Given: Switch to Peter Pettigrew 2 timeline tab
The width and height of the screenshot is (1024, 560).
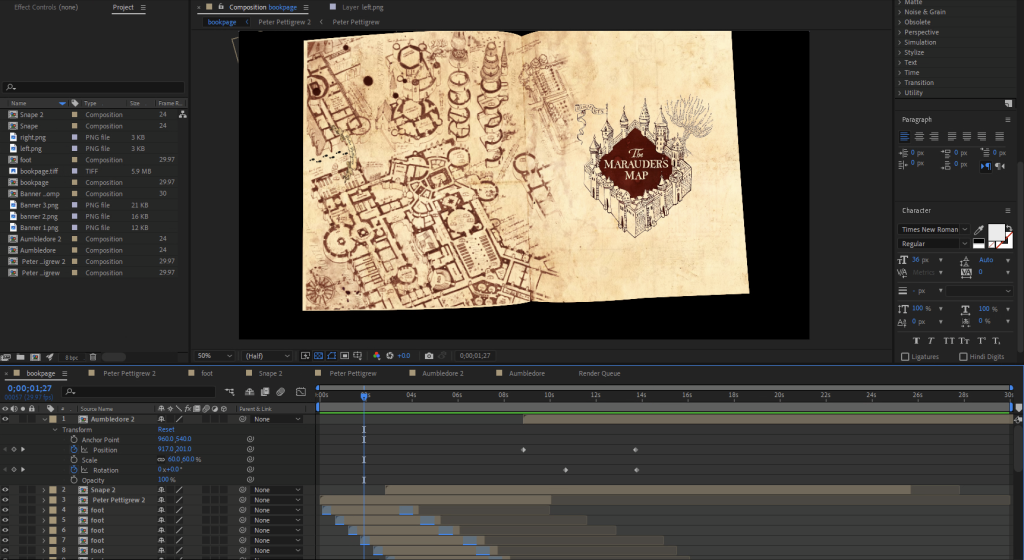Looking at the screenshot, I should point(129,373).
